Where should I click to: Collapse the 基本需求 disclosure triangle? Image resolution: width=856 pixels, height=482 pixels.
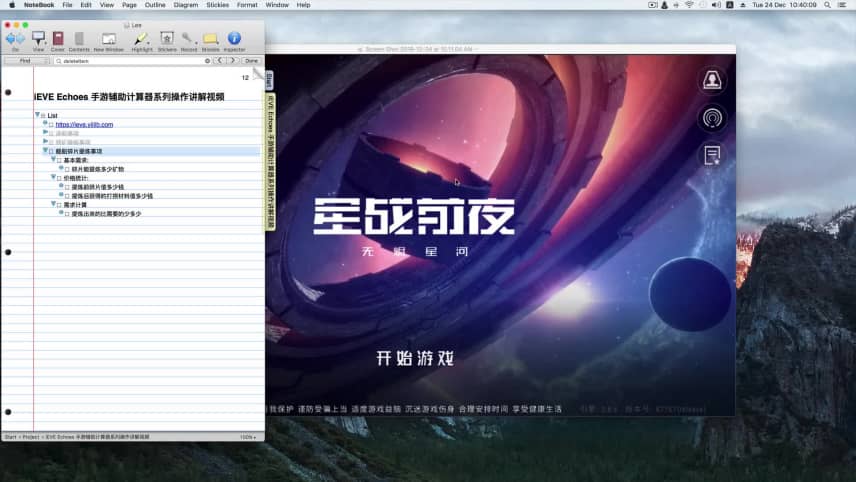[x=54, y=159]
